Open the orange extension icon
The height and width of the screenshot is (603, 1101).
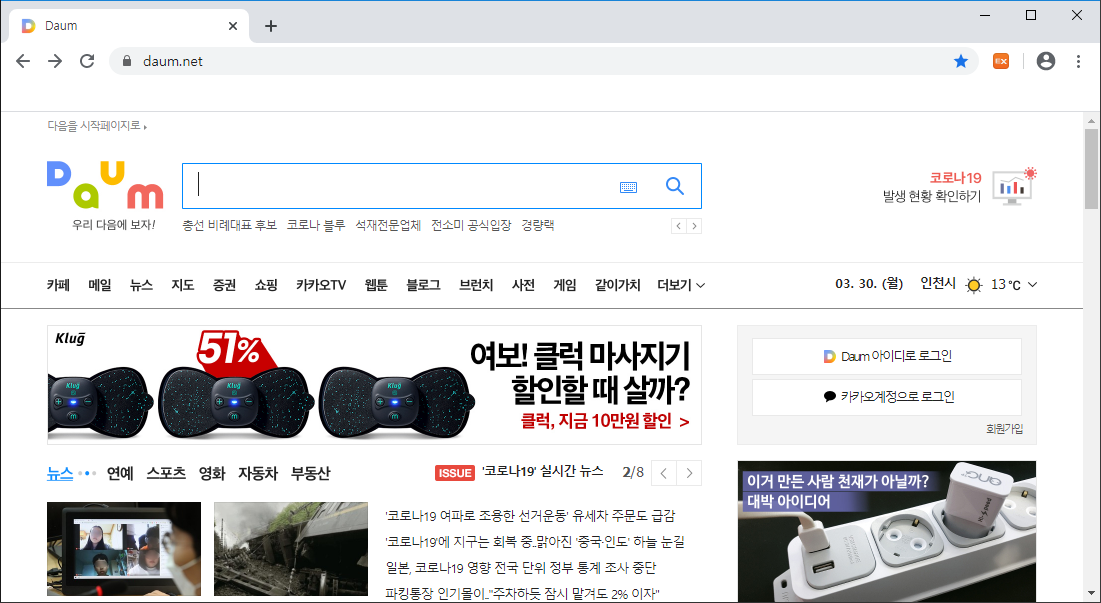1001,62
